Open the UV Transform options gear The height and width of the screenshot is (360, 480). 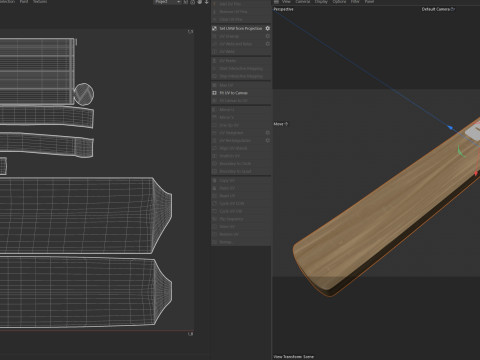[267, 133]
